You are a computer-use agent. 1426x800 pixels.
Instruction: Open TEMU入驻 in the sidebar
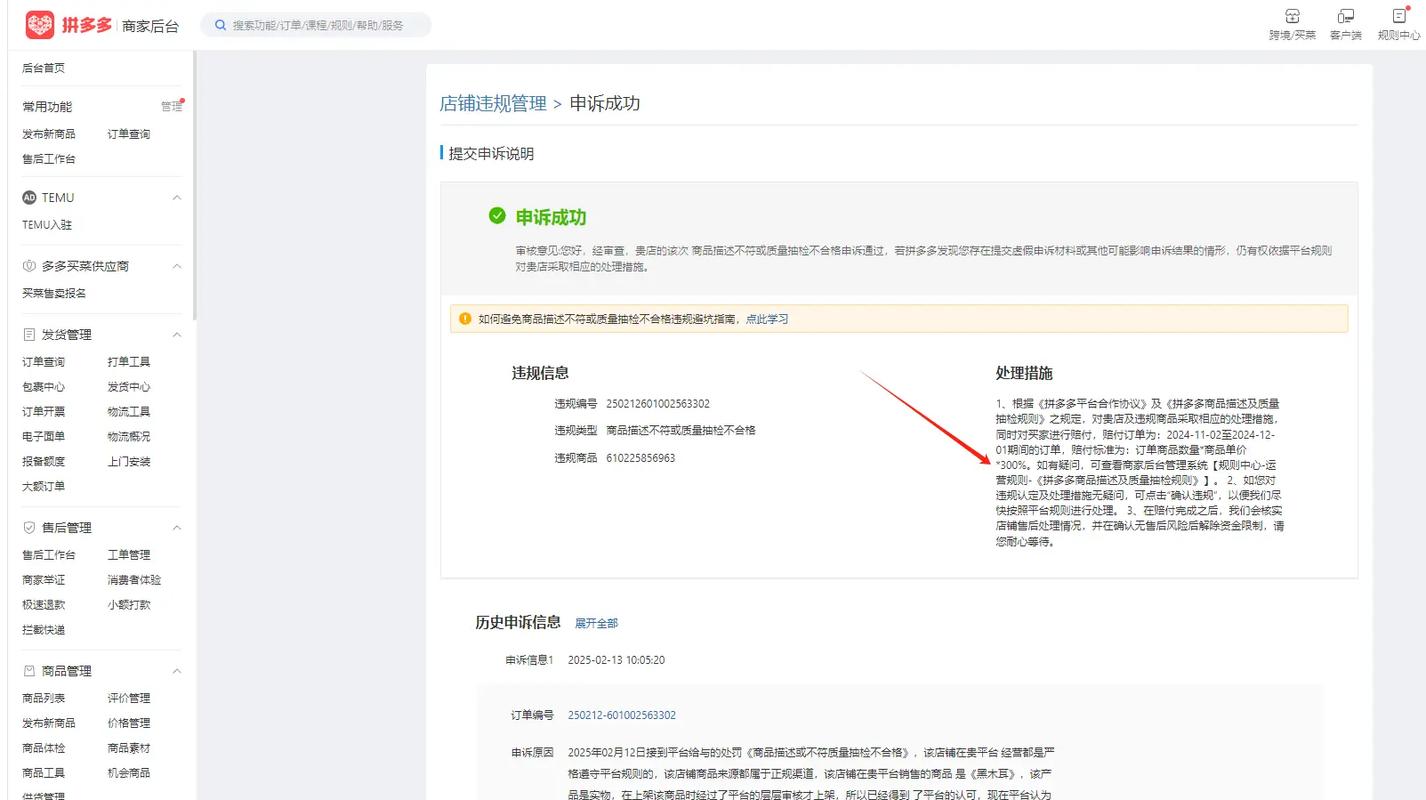coord(47,225)
